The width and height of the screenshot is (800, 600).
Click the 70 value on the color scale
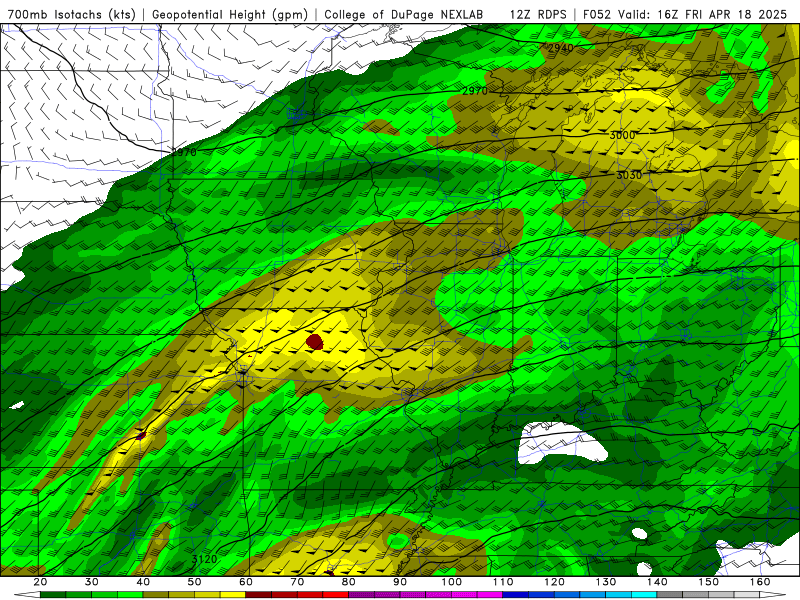297,582
